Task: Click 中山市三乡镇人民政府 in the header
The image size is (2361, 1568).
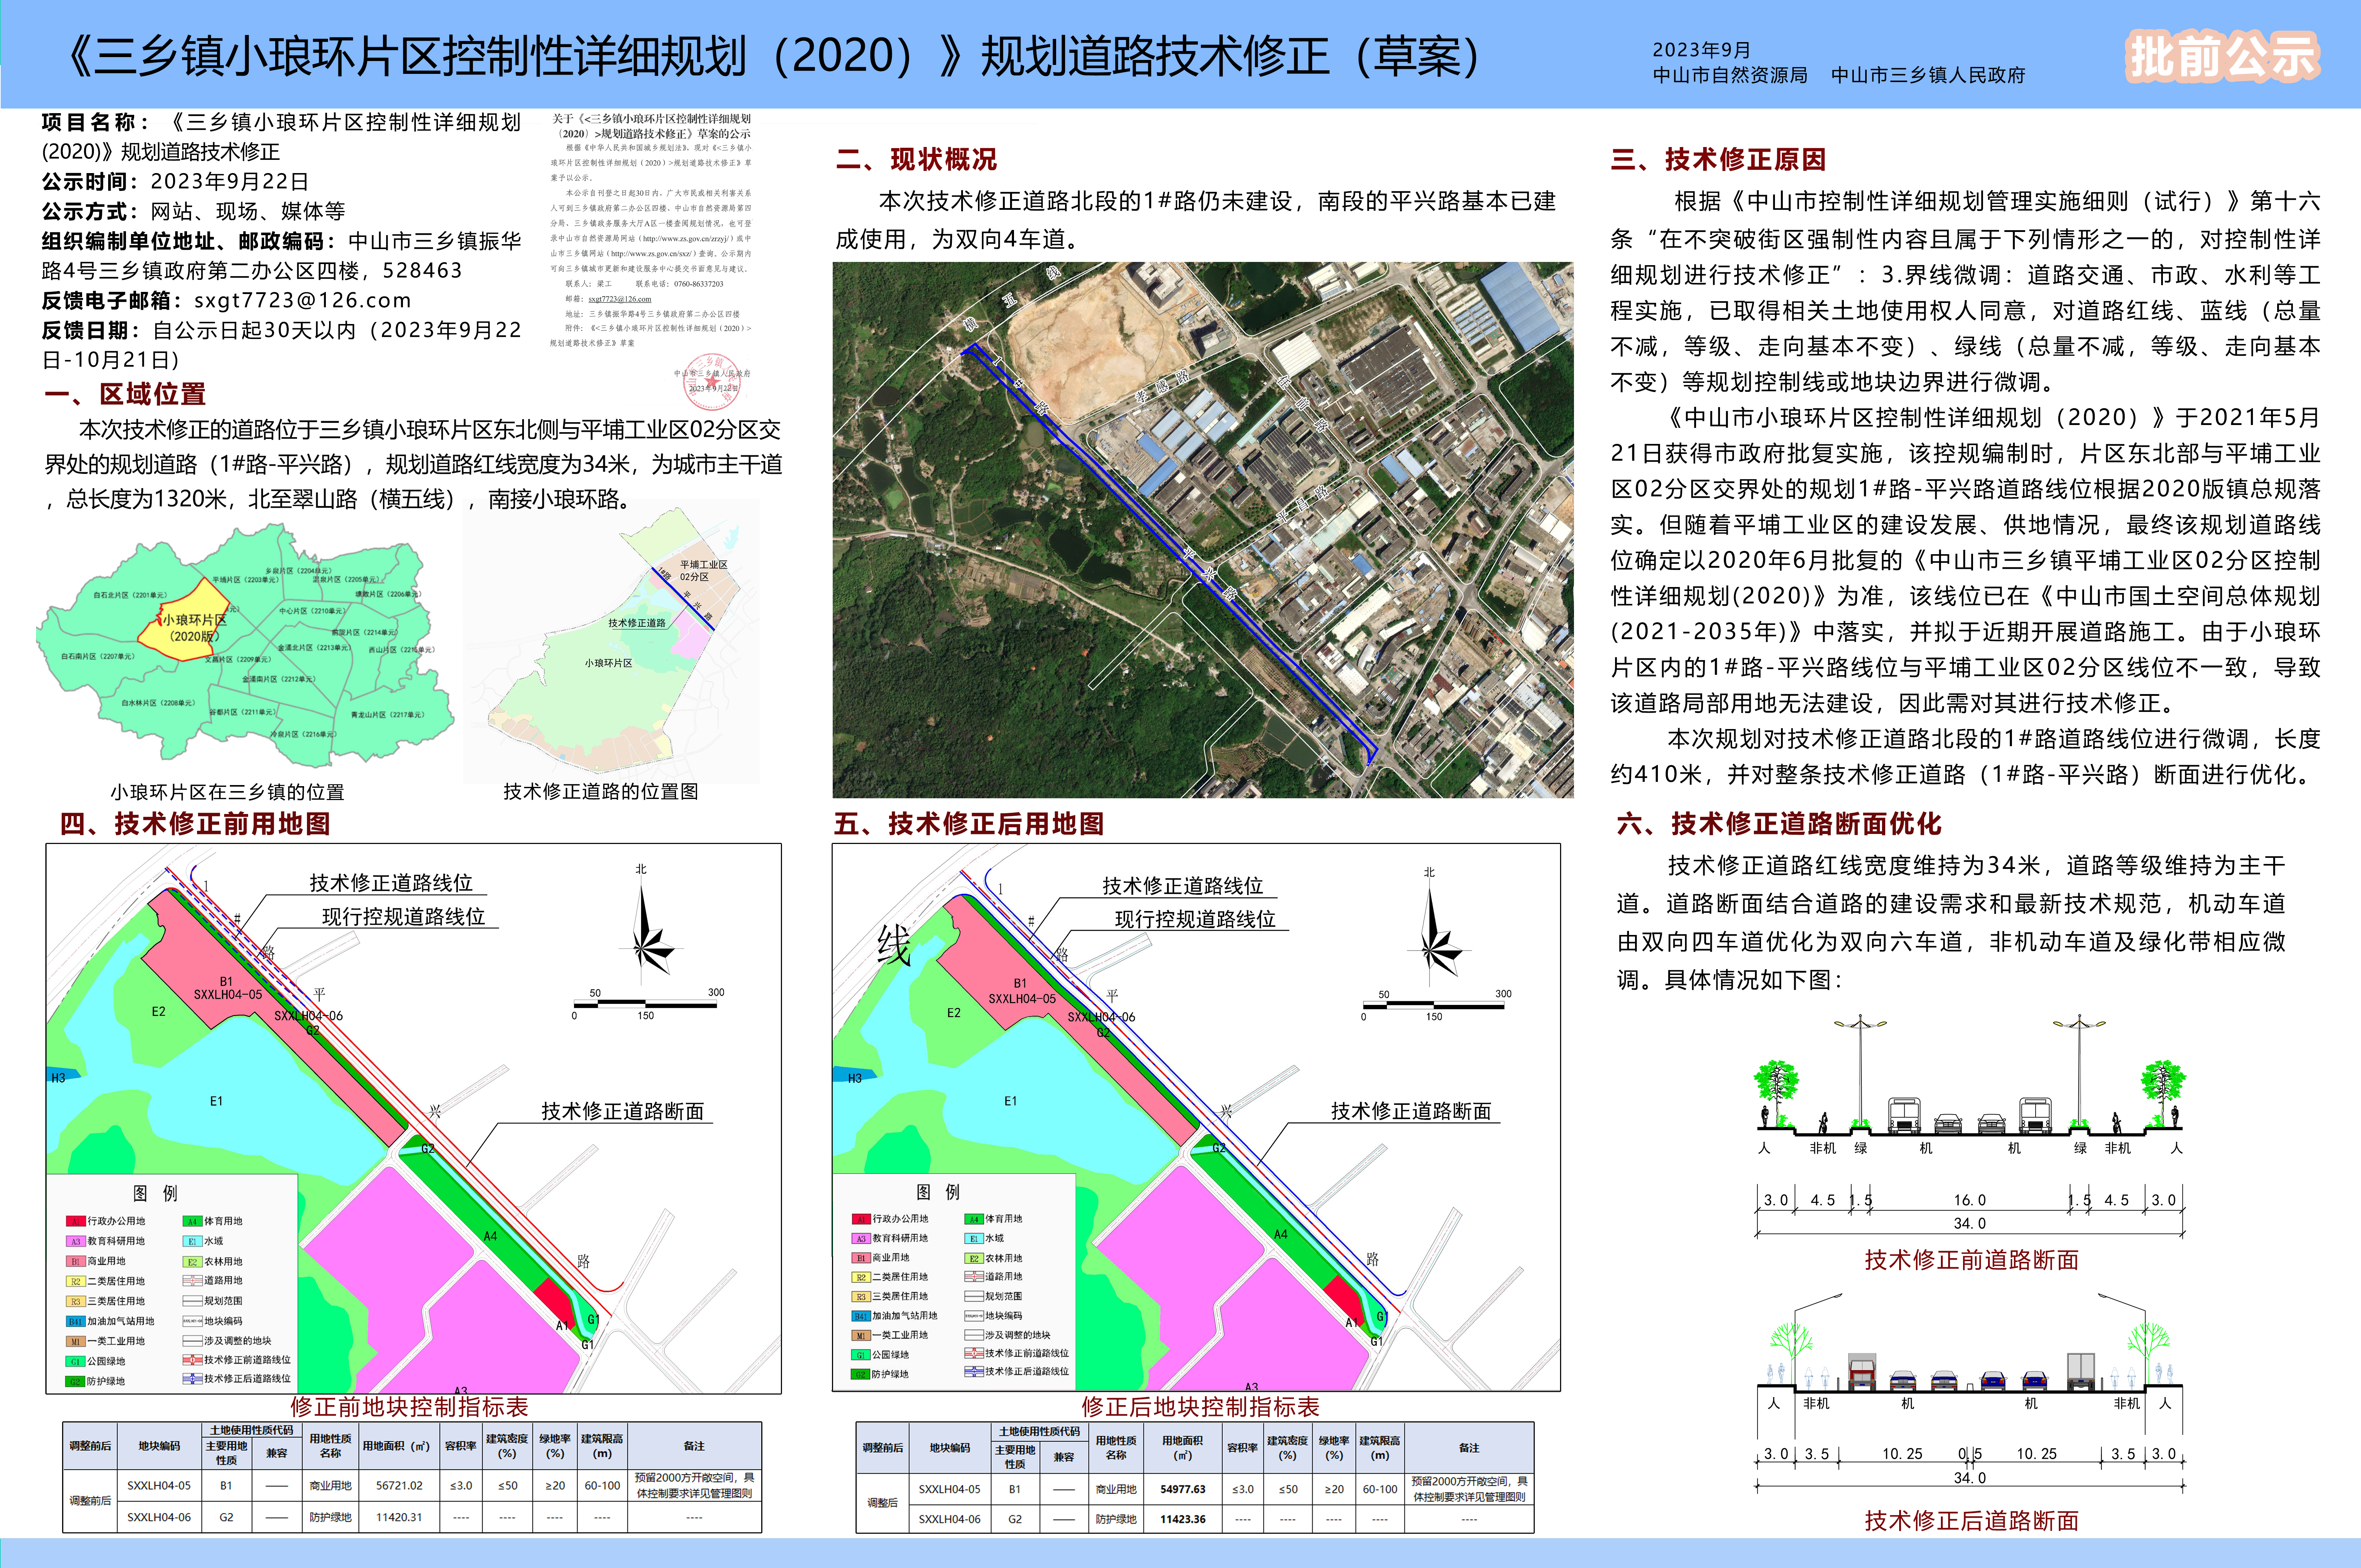Action: click(1928, 75)
